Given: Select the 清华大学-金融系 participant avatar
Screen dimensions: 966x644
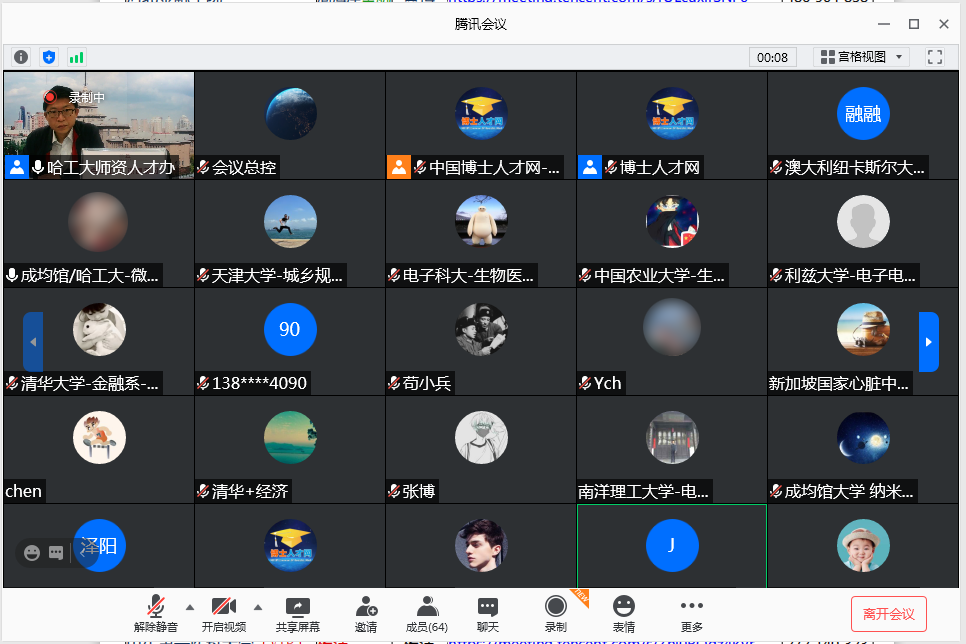Looking at the screenshot, I should point(99,330).
